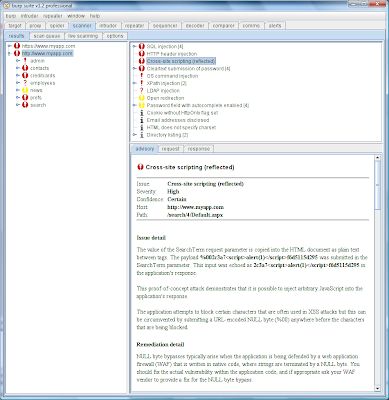Open the intruder menu in menu bar
The image size is (389, 400).
click(x=29, y=16)
